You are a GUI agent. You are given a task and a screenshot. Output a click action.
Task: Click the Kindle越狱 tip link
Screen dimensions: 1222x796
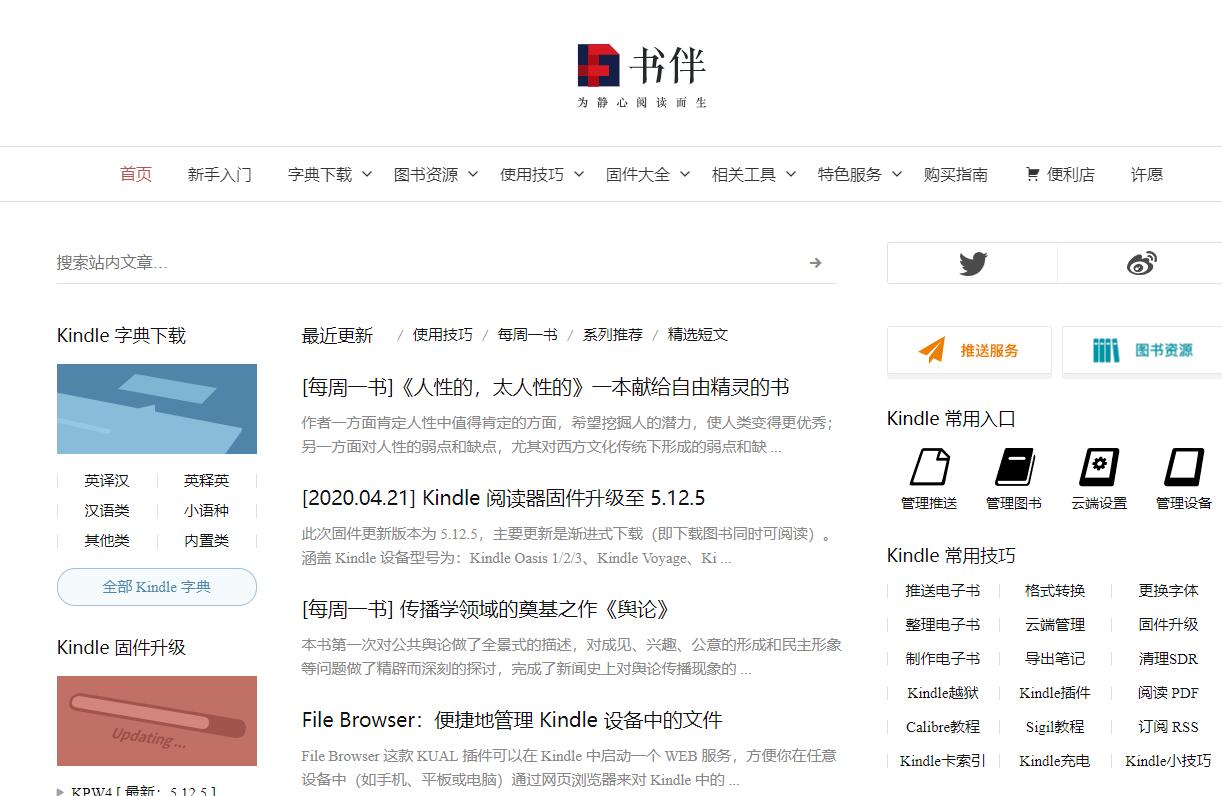click(x=943, y=693)
